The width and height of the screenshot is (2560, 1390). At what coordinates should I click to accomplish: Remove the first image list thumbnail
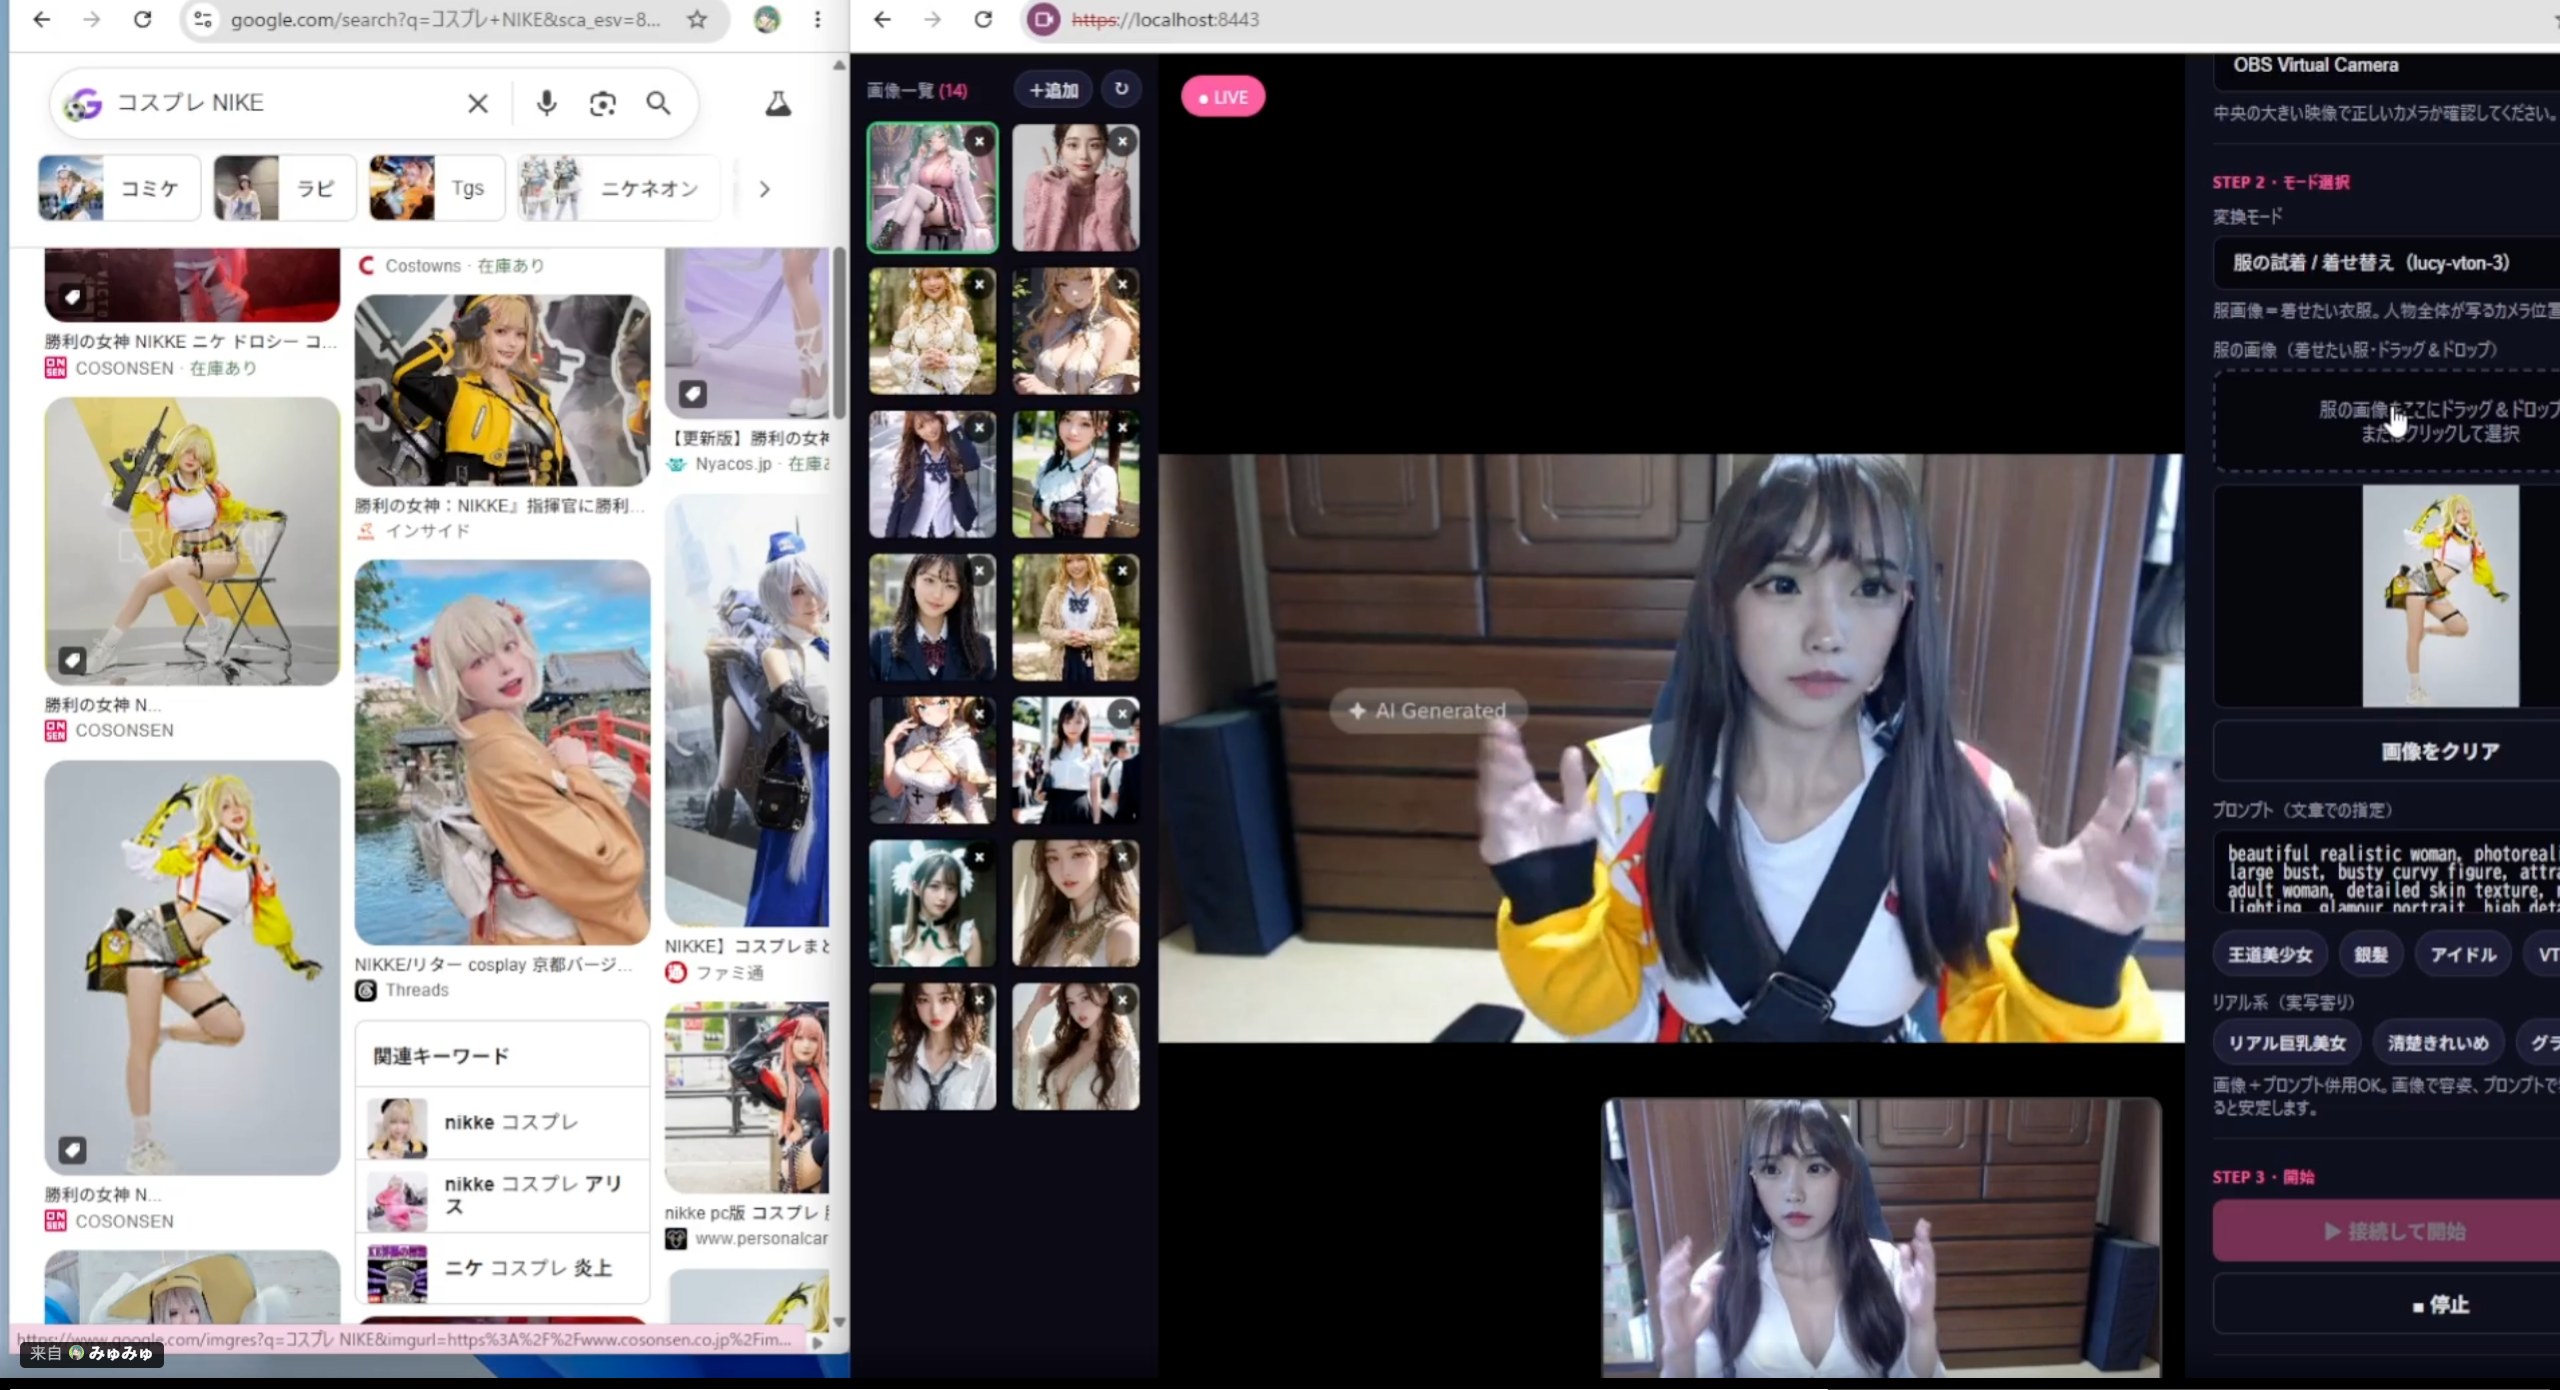(x=980, y=142)
